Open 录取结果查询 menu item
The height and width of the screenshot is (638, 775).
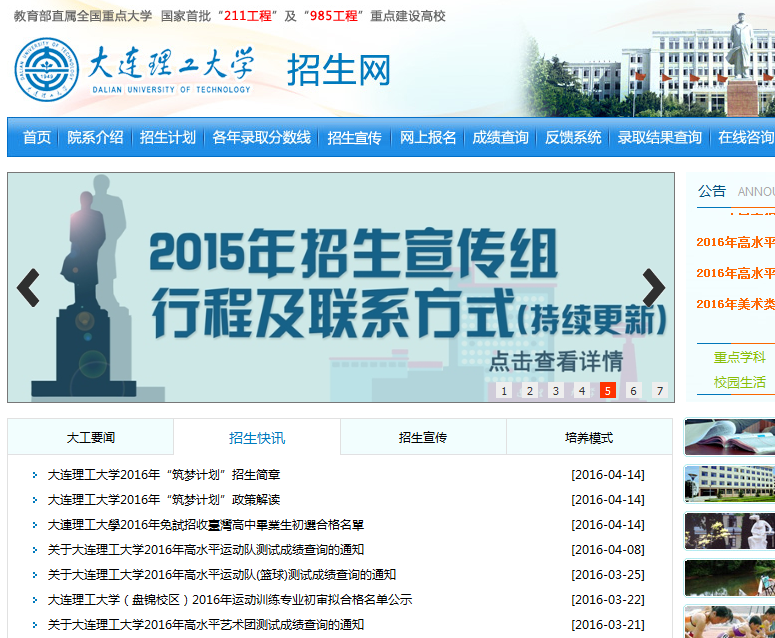point(660,137)
